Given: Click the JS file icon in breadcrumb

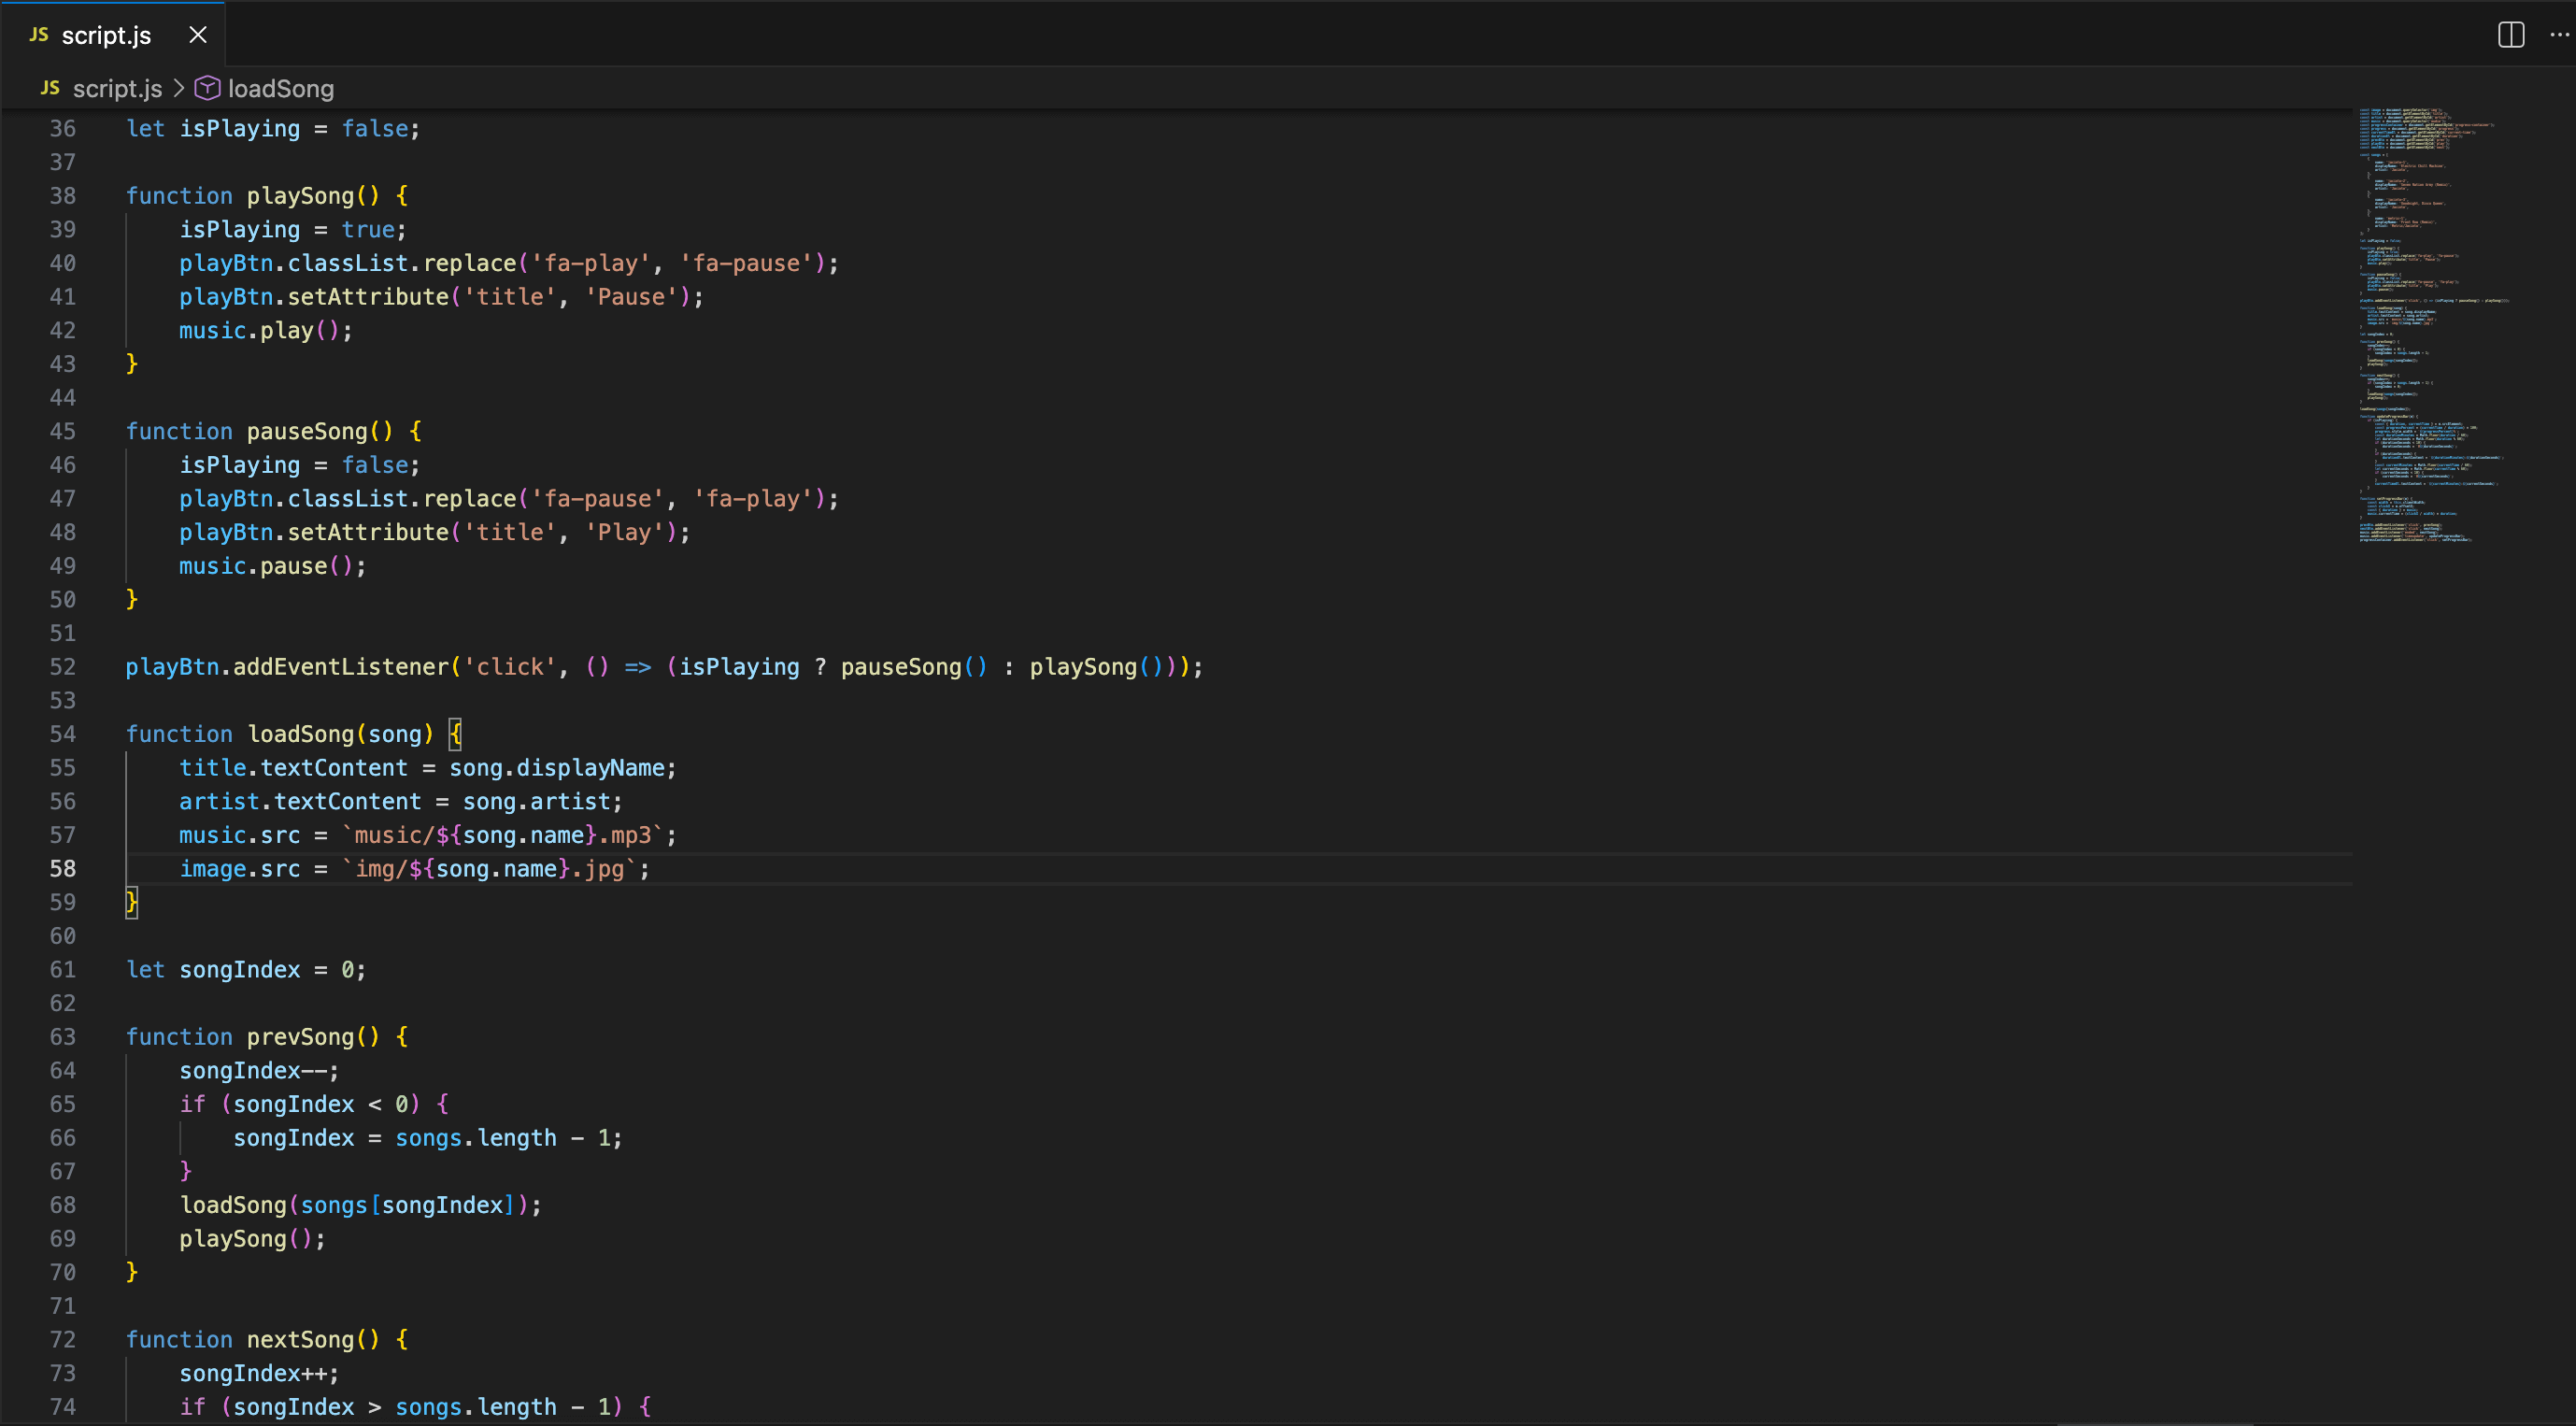Looking at the screenshot, I should coord(50,88).
